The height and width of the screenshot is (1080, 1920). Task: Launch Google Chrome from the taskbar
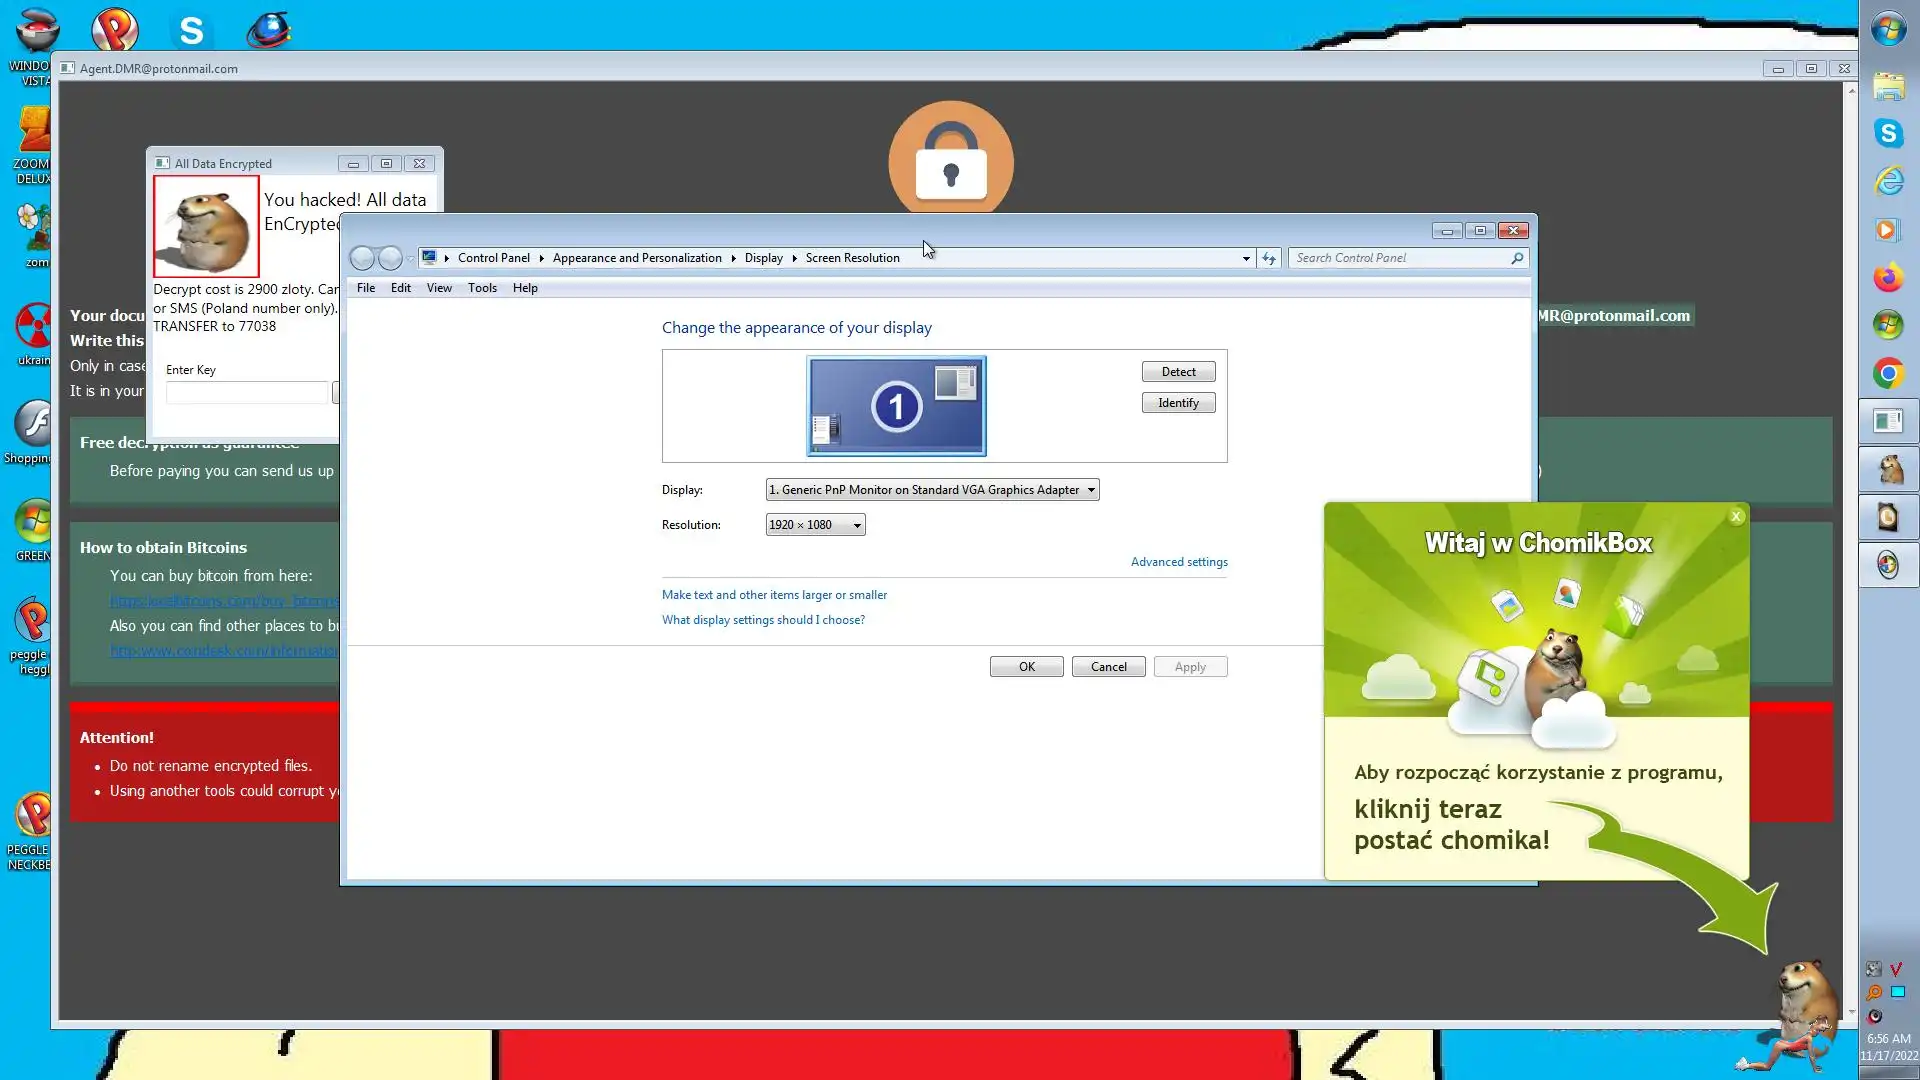tap(1888, 374)
